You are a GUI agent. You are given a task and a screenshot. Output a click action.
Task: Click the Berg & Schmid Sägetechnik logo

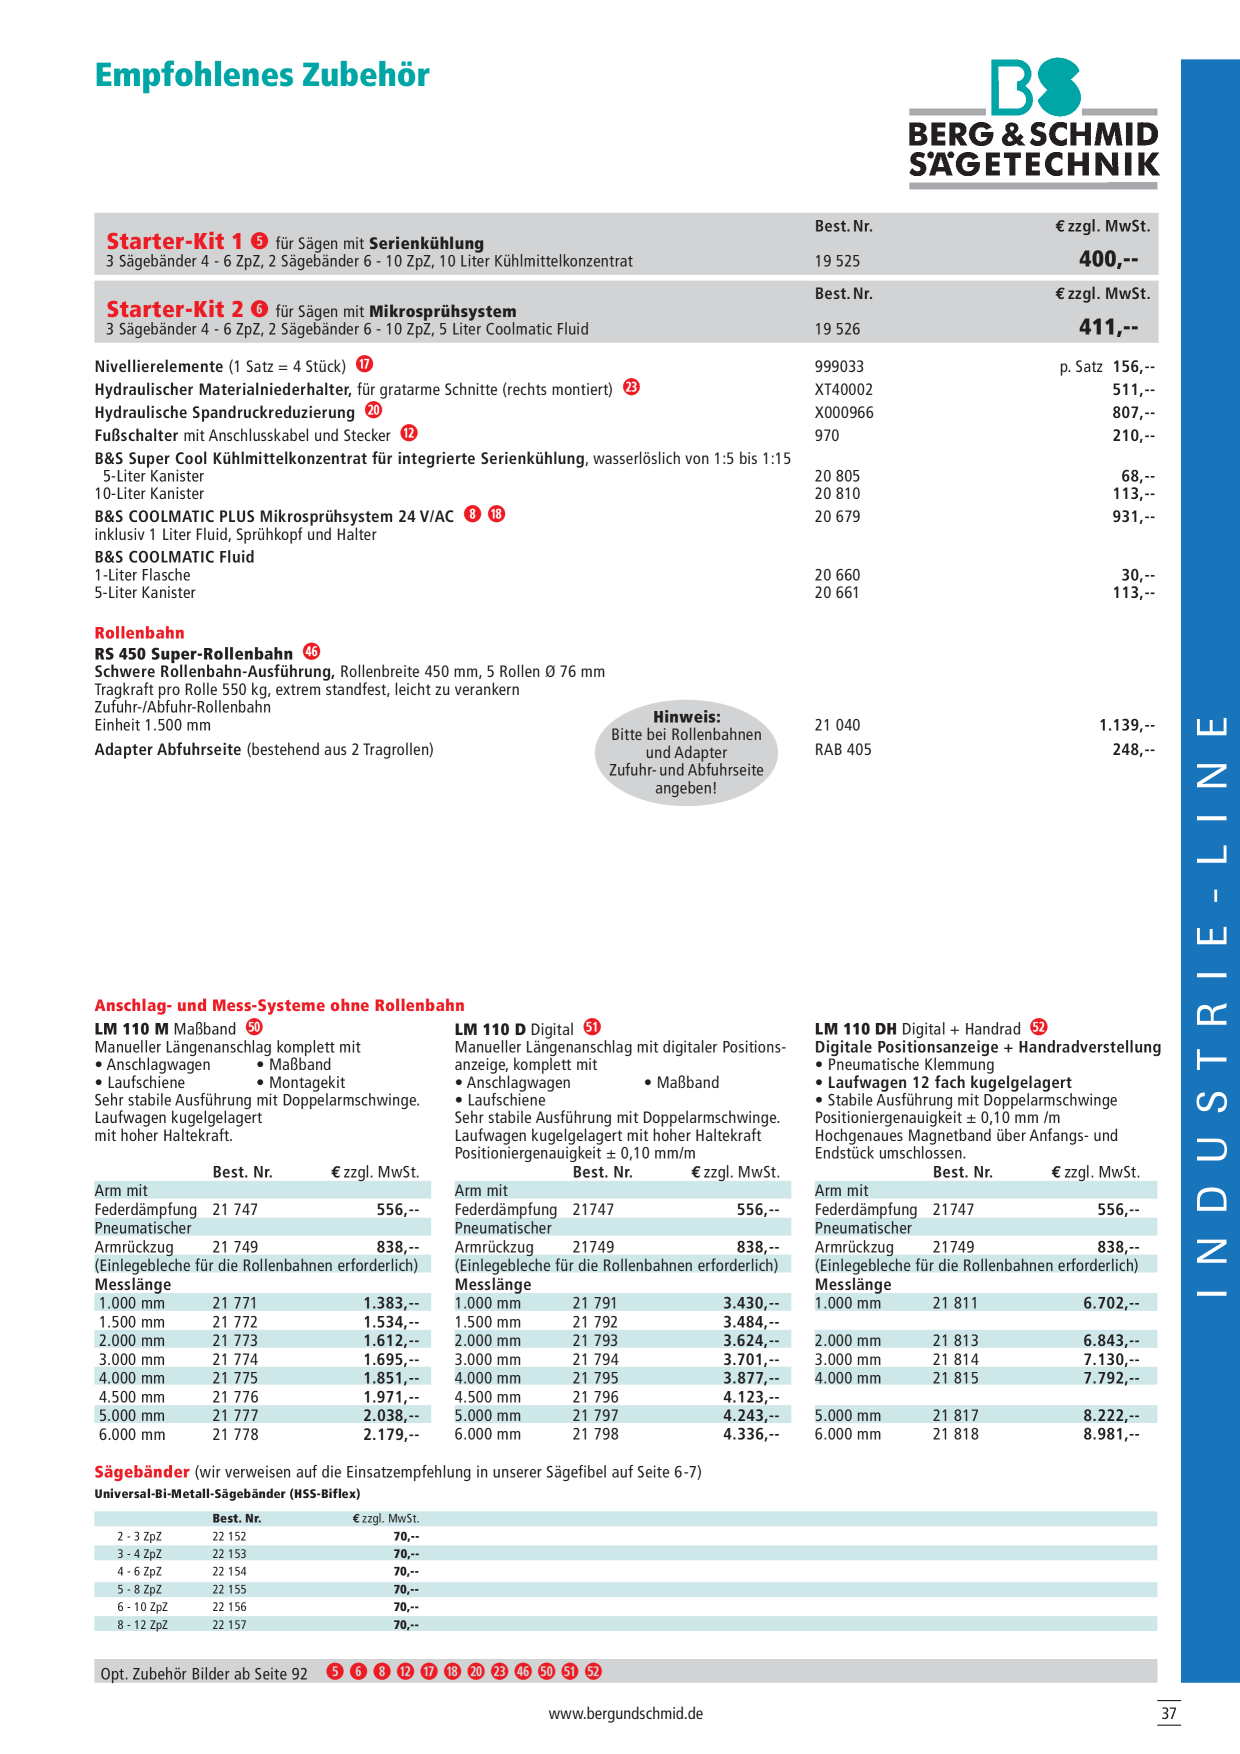pos(1034,124)
